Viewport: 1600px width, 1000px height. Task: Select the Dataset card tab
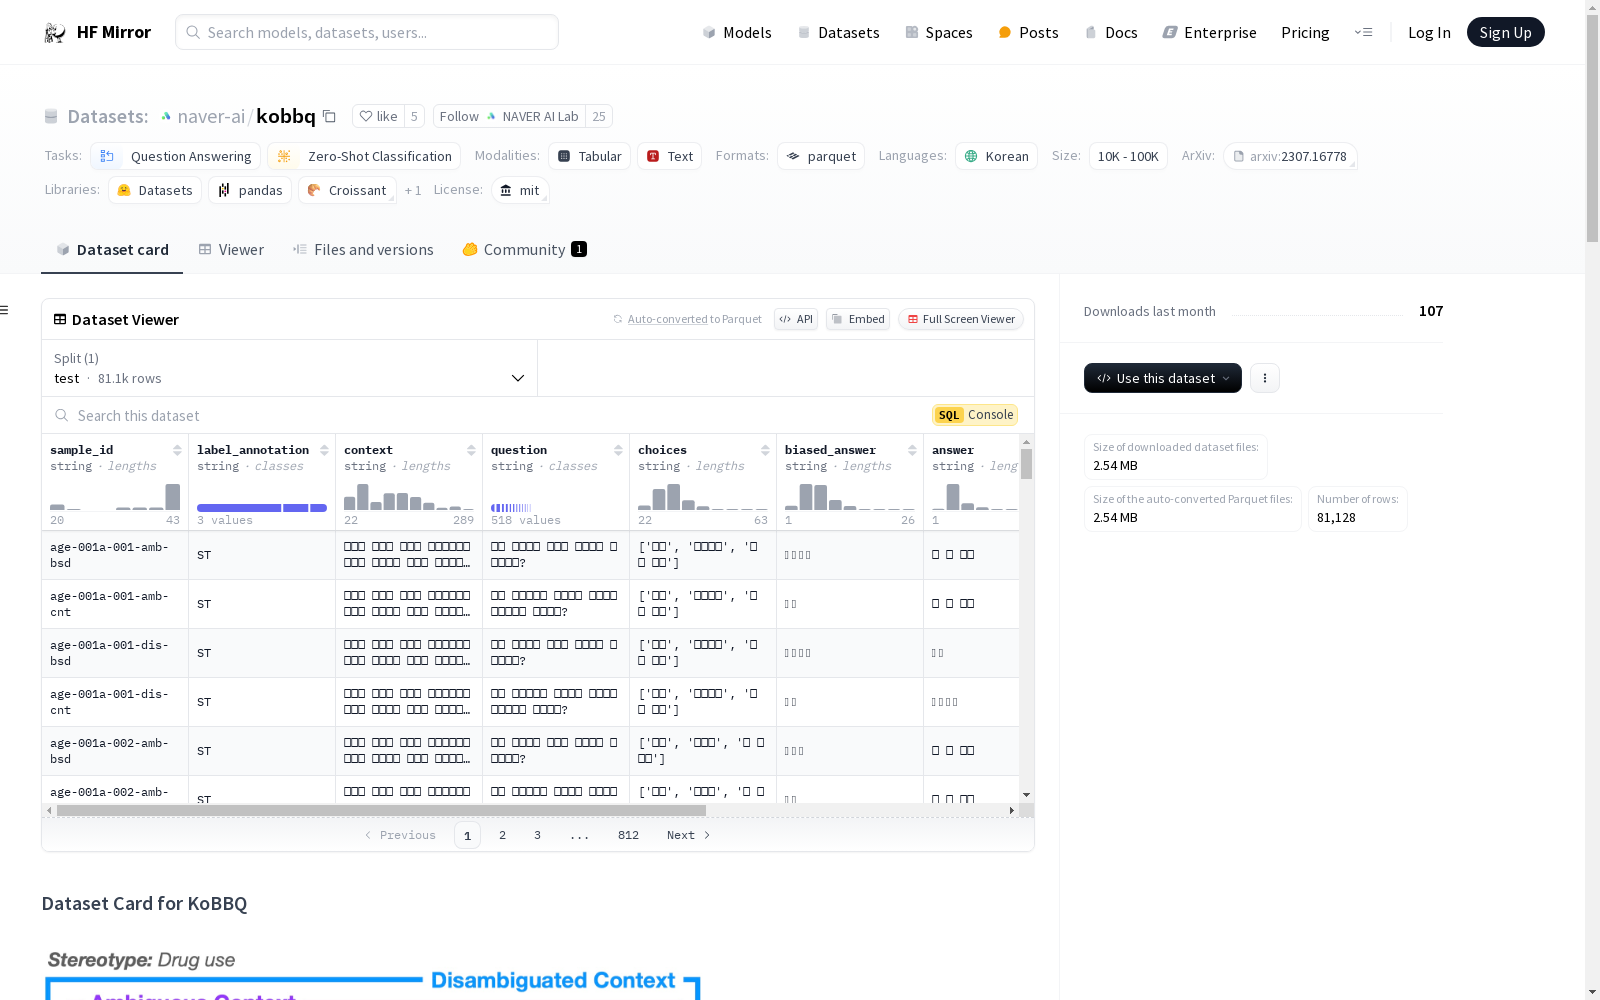(112, 249)
